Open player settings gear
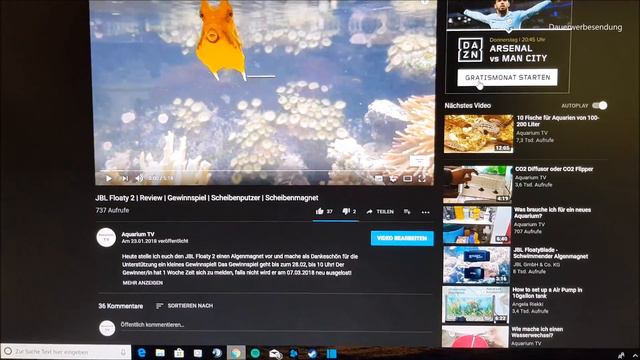This screenshot has width=640, height=360. pyautogui.click(x=393, y=179)
